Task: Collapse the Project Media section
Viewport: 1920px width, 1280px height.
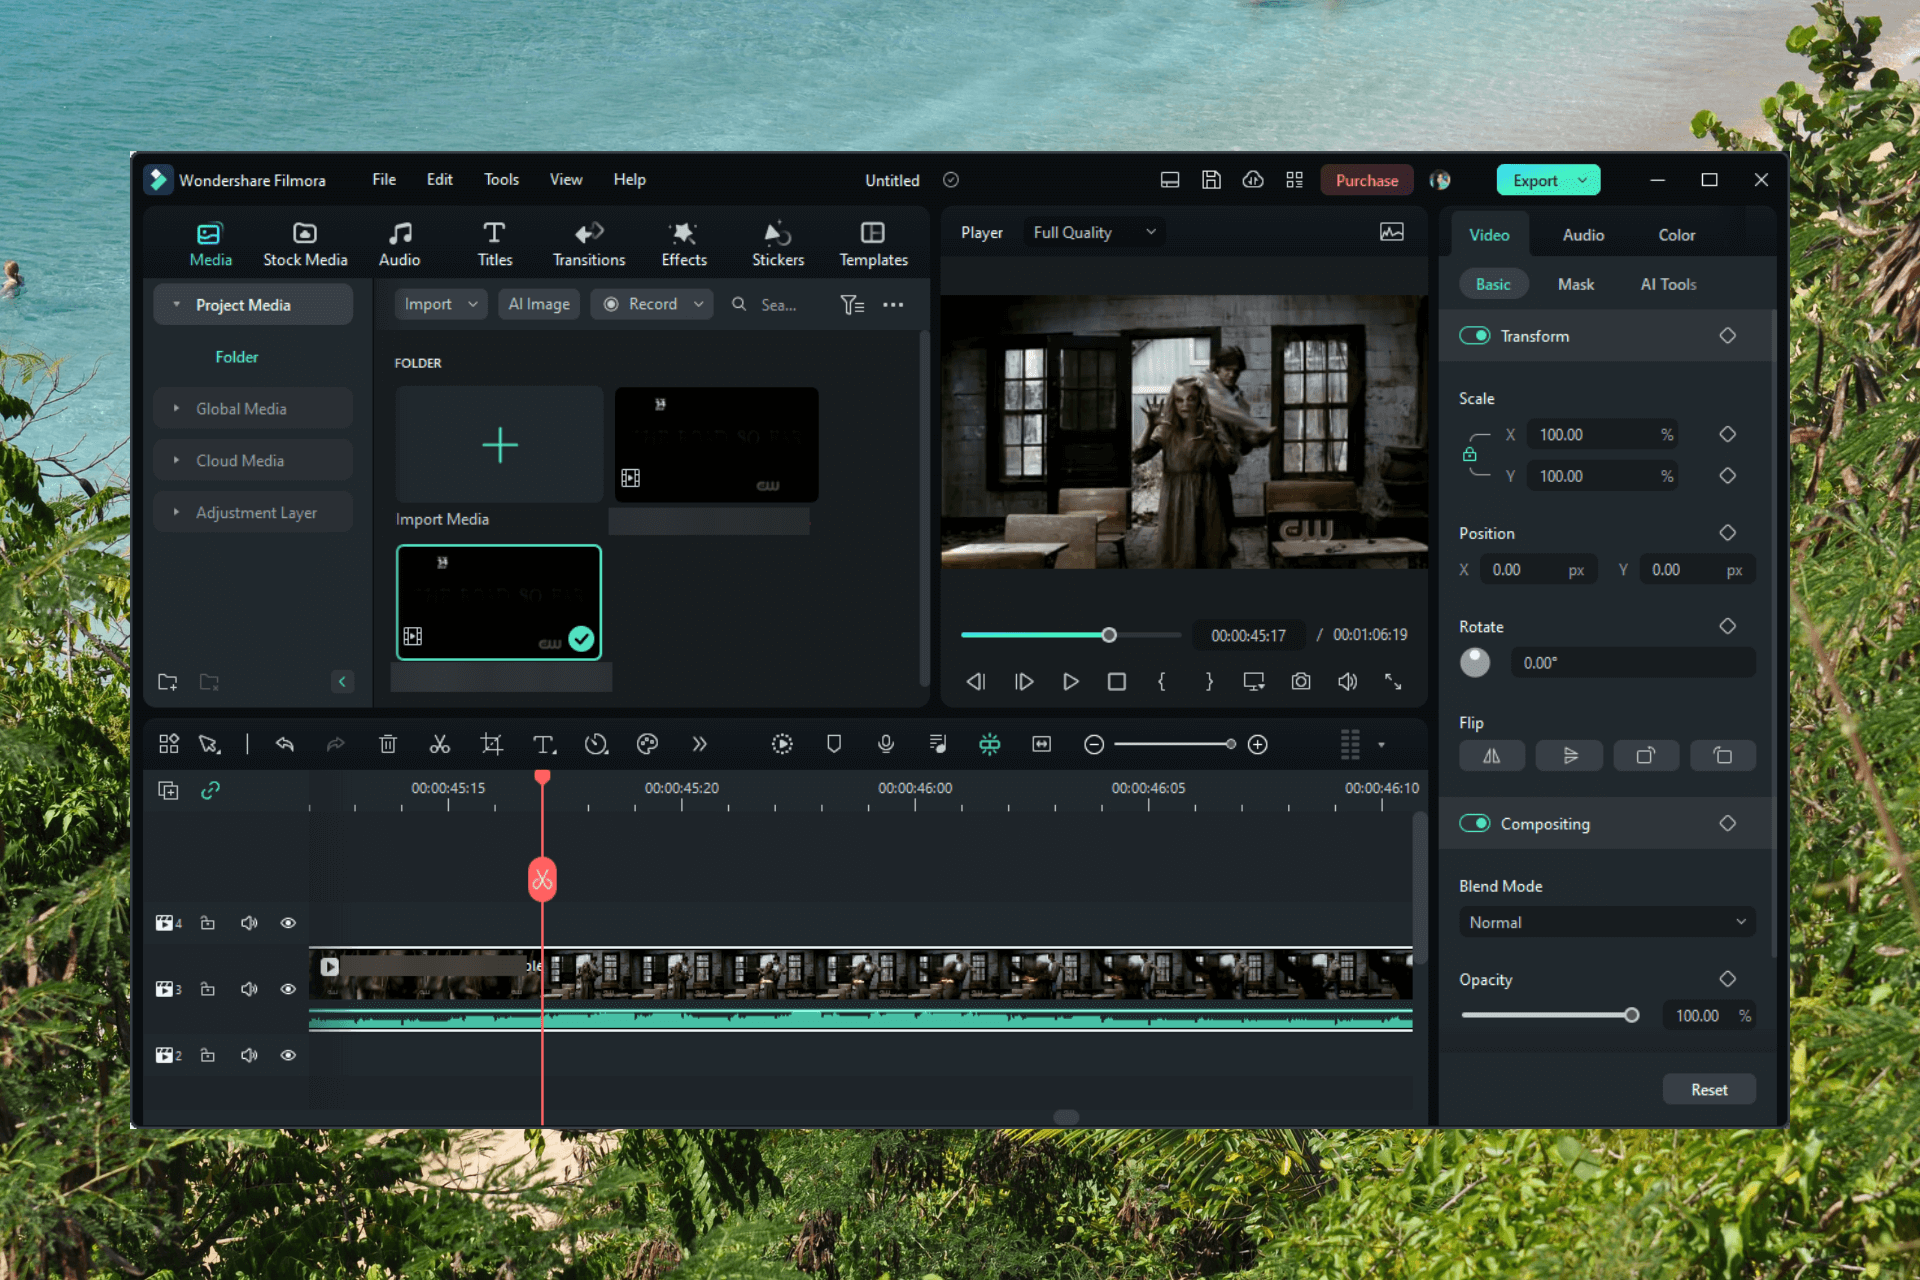Action: [176, 304]
